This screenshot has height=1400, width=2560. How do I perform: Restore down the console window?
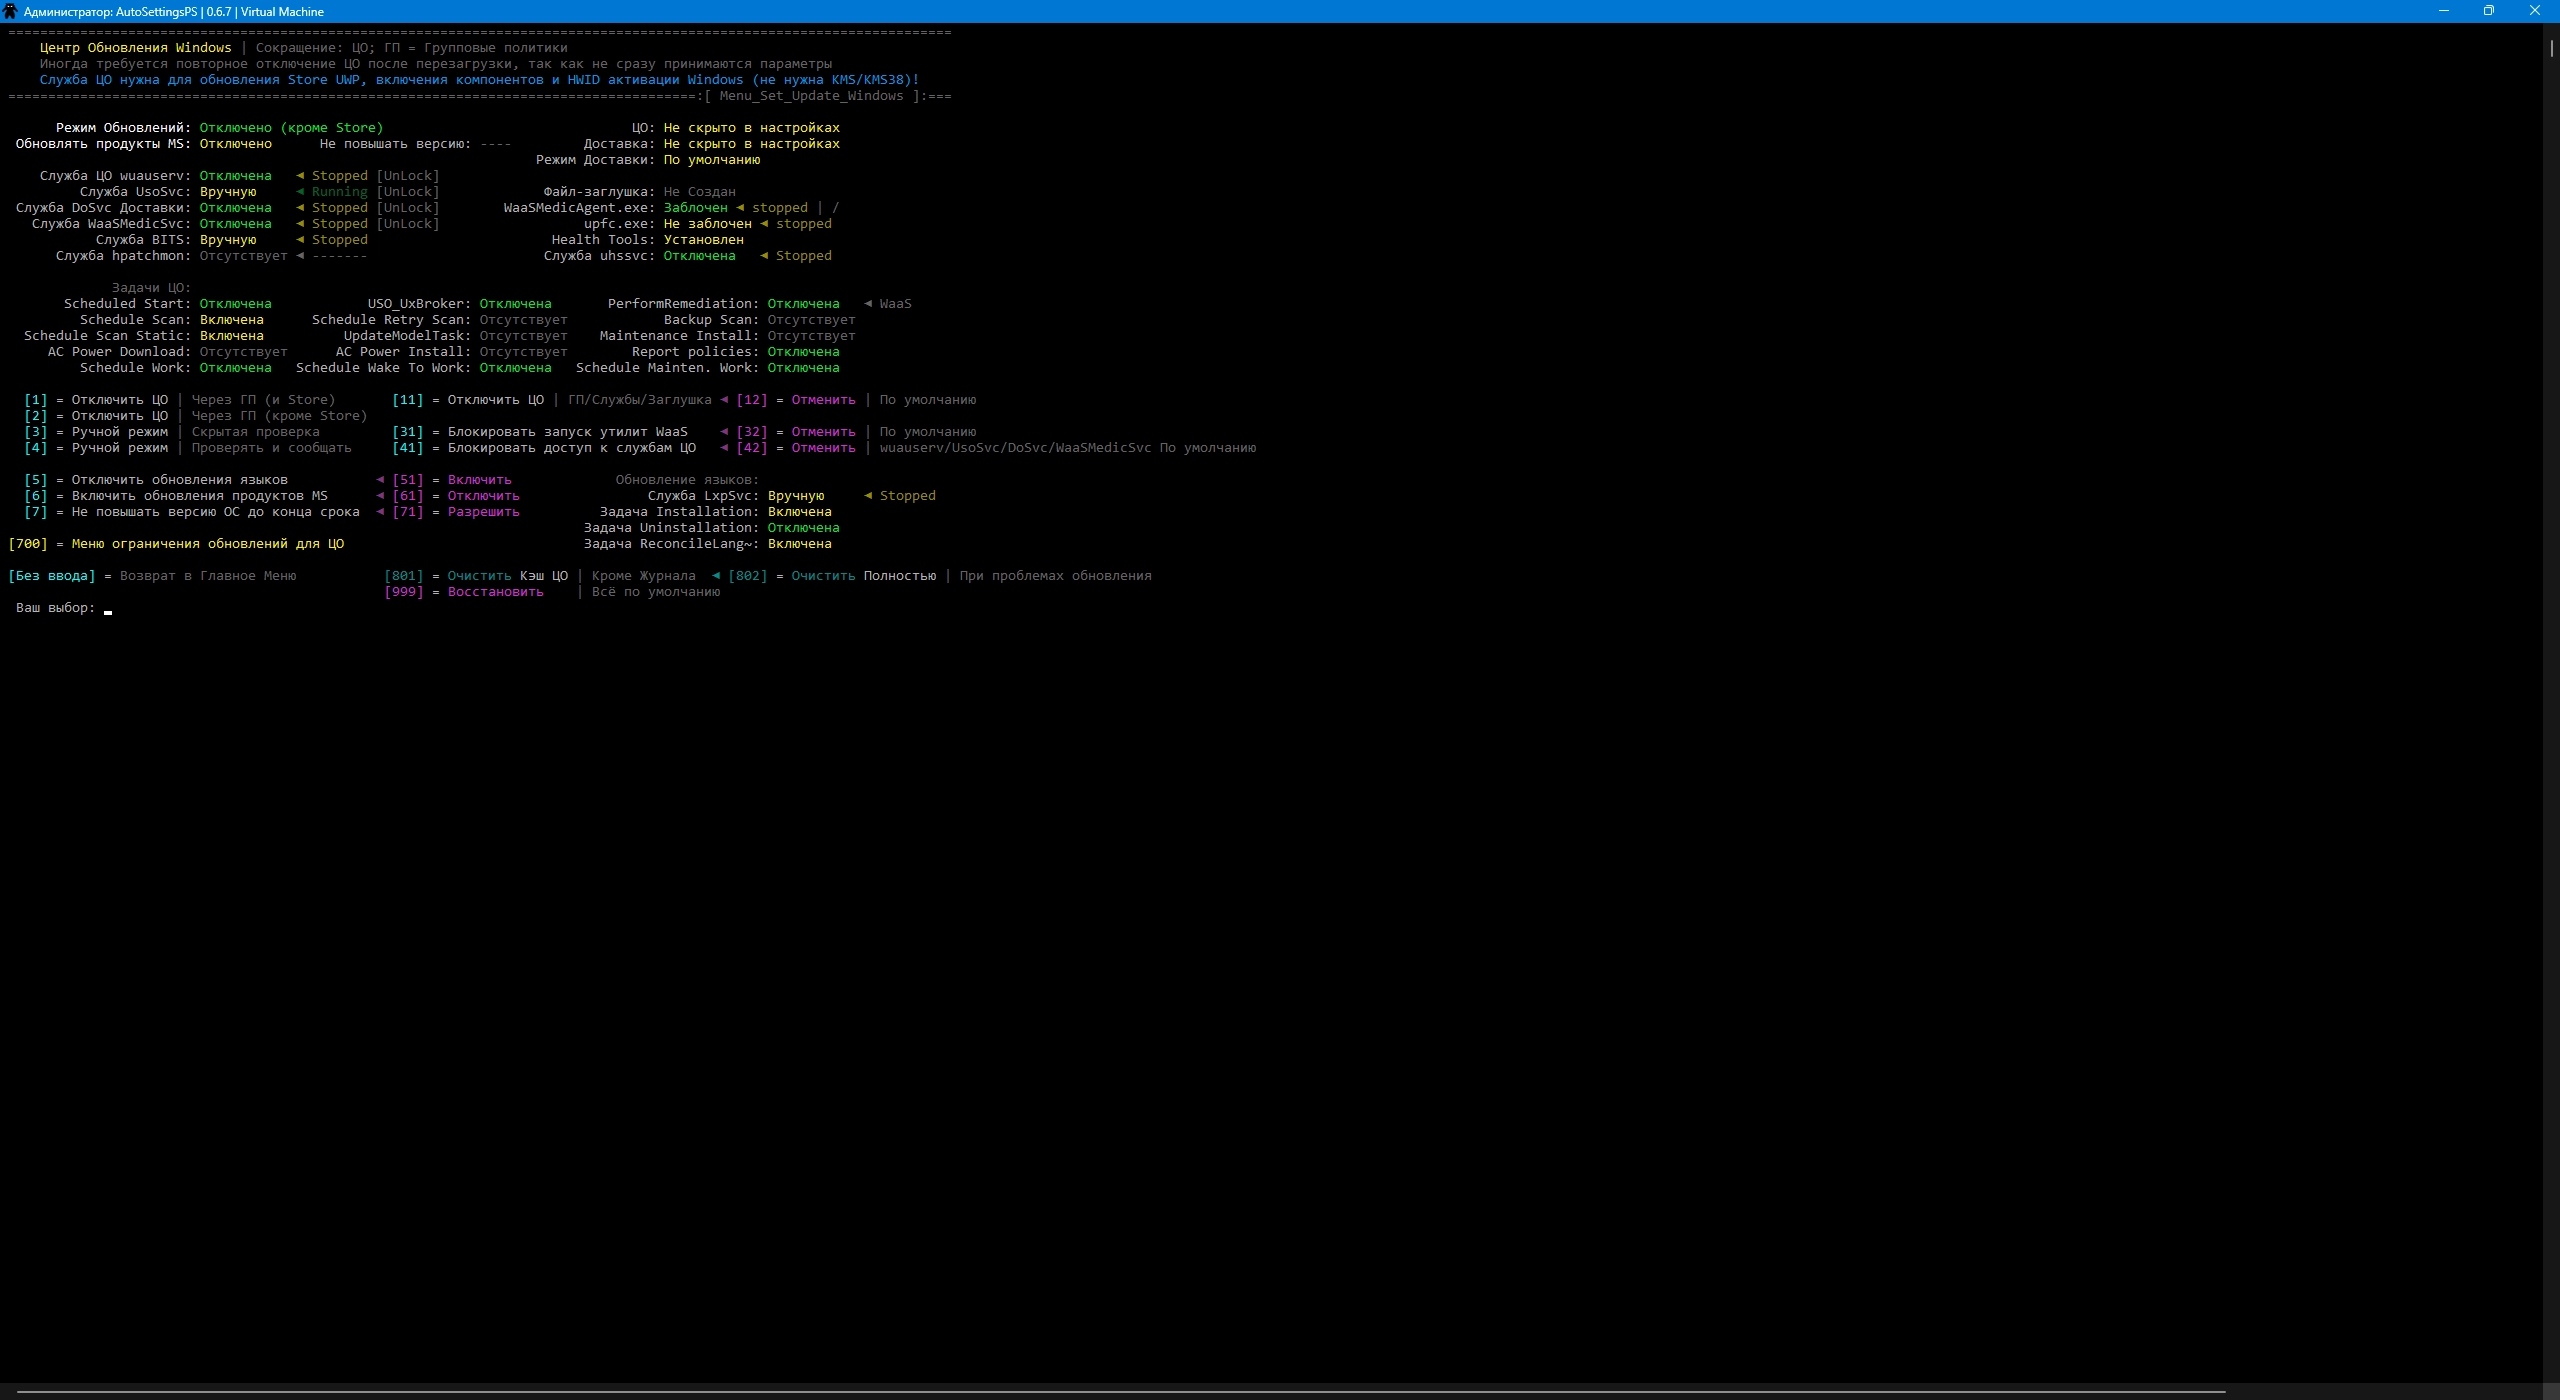click(2489, 11)
